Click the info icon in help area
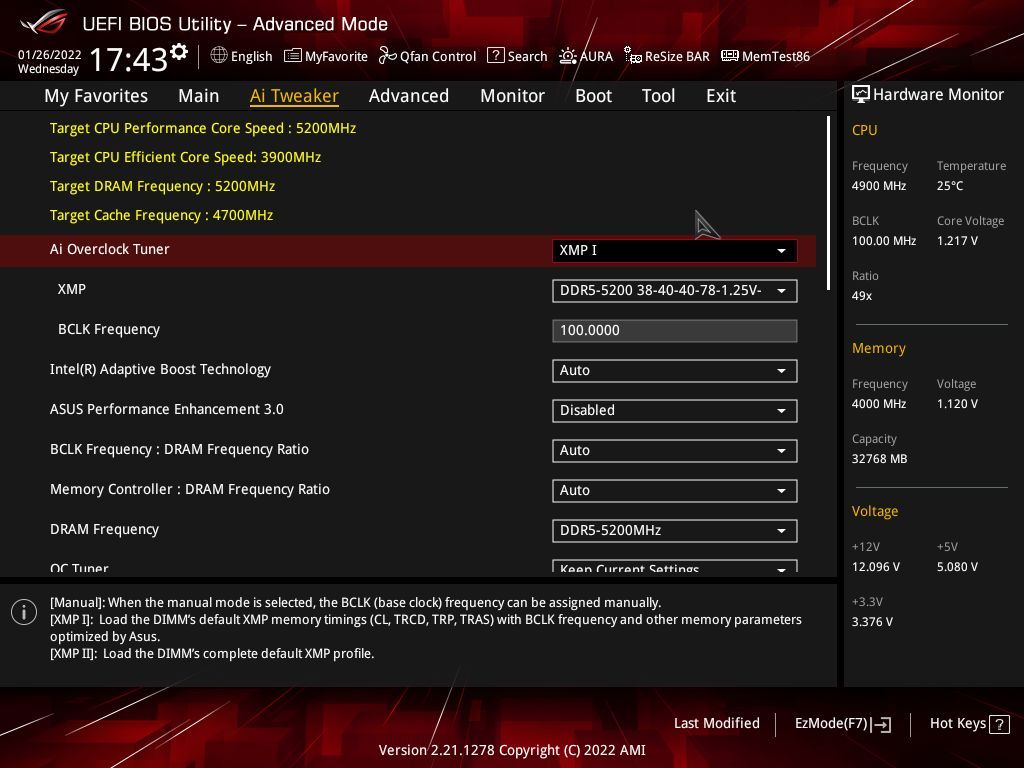Viewport: 1024px width, 768px height. tap(24, 612)
